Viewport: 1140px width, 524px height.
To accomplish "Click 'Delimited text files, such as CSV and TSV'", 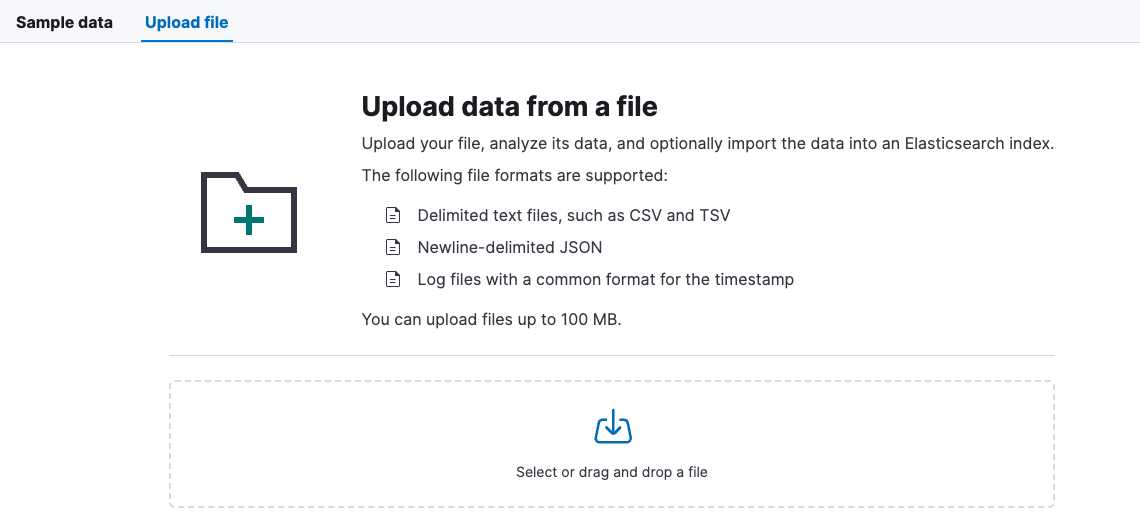I will tap(573, 215).
